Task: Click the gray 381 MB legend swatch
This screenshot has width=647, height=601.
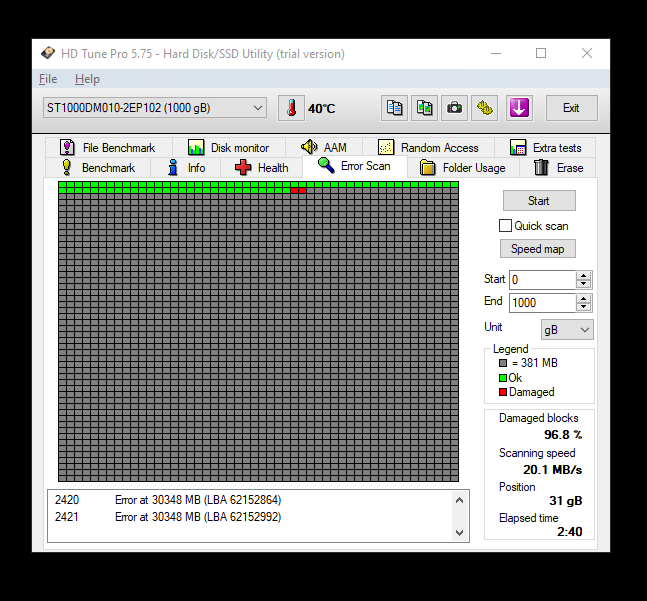Action: (x=503, y=363)
